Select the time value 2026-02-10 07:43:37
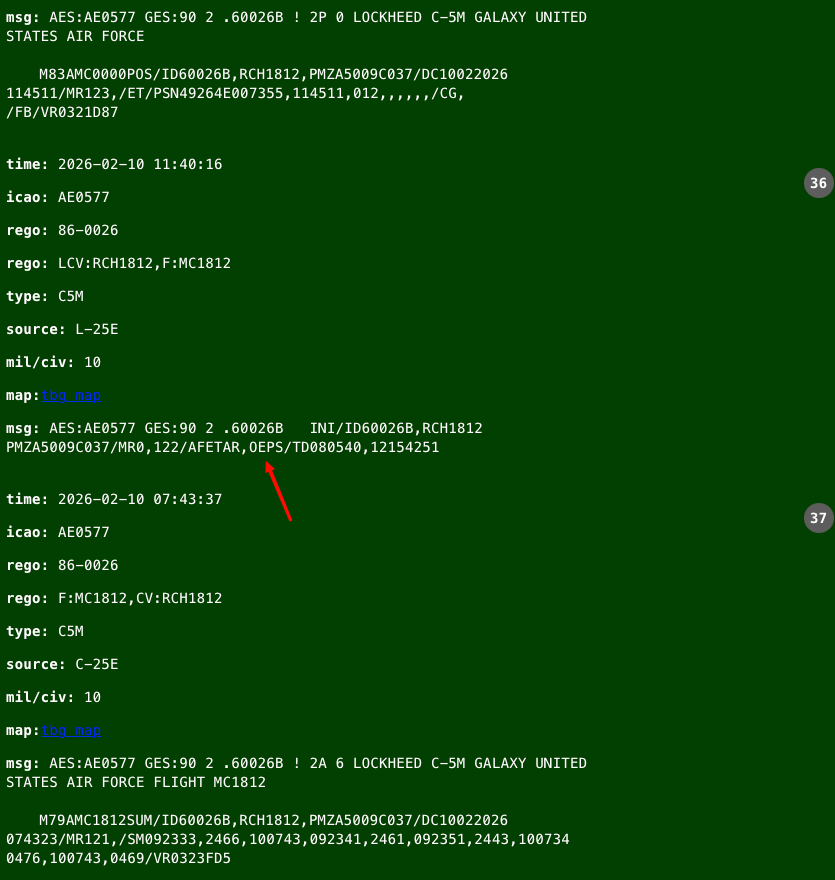The width and height of the screenshot is (835, 880). 140,499
